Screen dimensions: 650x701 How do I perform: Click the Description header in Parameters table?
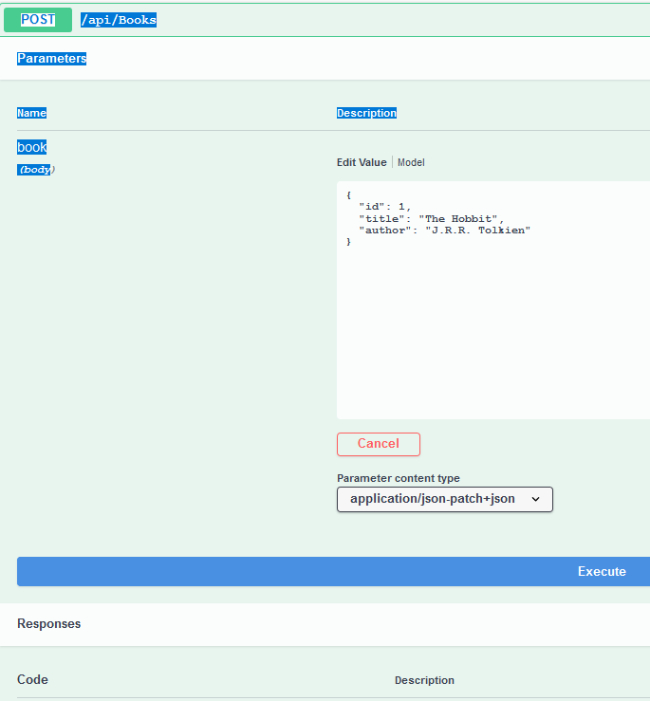366,113
